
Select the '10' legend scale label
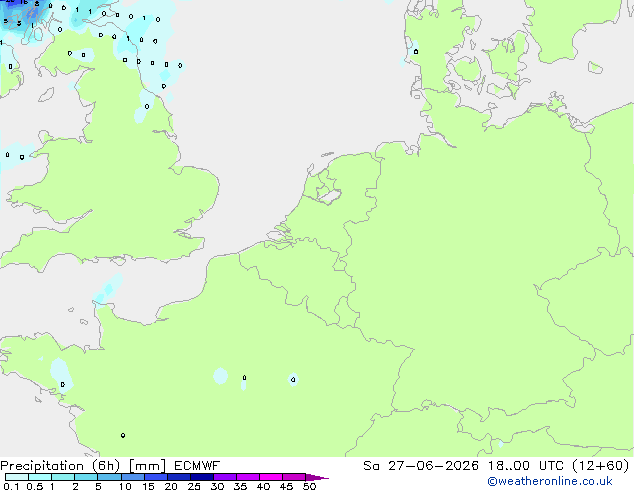coord(125,486)
